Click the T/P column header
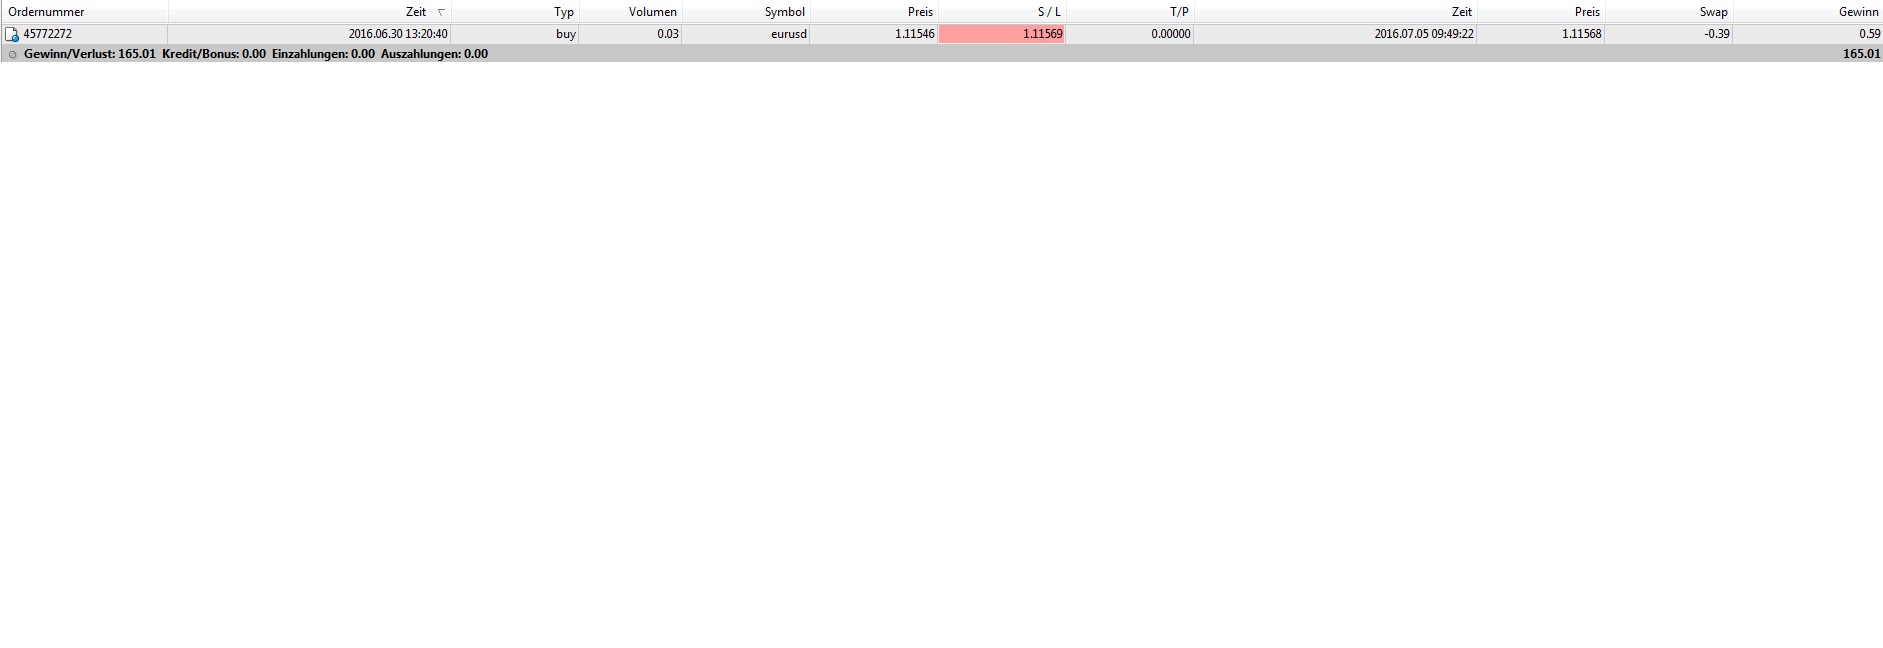The width and height of the screenshot is (1883, 648). point(1130,12)
